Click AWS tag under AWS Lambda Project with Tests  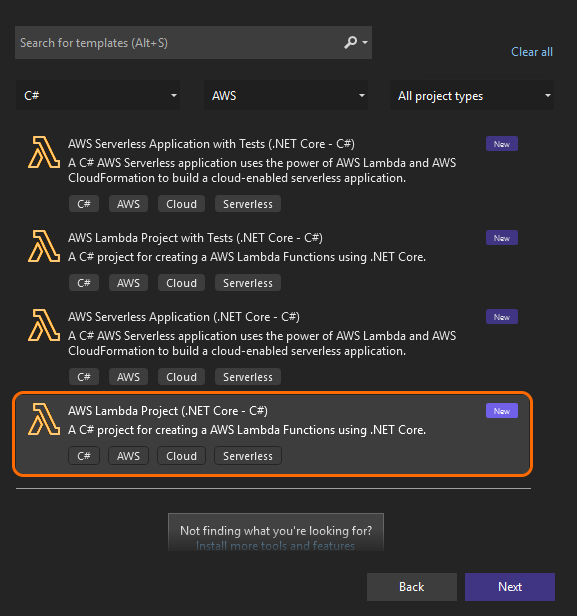coord(128,283)
